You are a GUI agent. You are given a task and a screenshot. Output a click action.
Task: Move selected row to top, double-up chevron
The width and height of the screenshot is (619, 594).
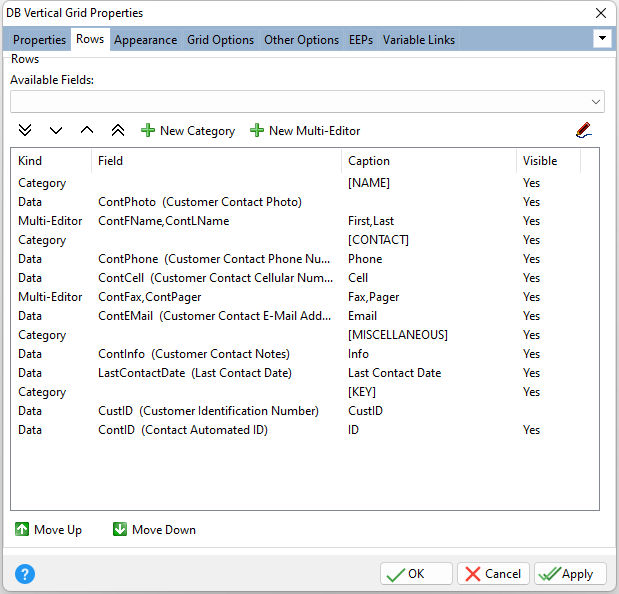(118, 130)
